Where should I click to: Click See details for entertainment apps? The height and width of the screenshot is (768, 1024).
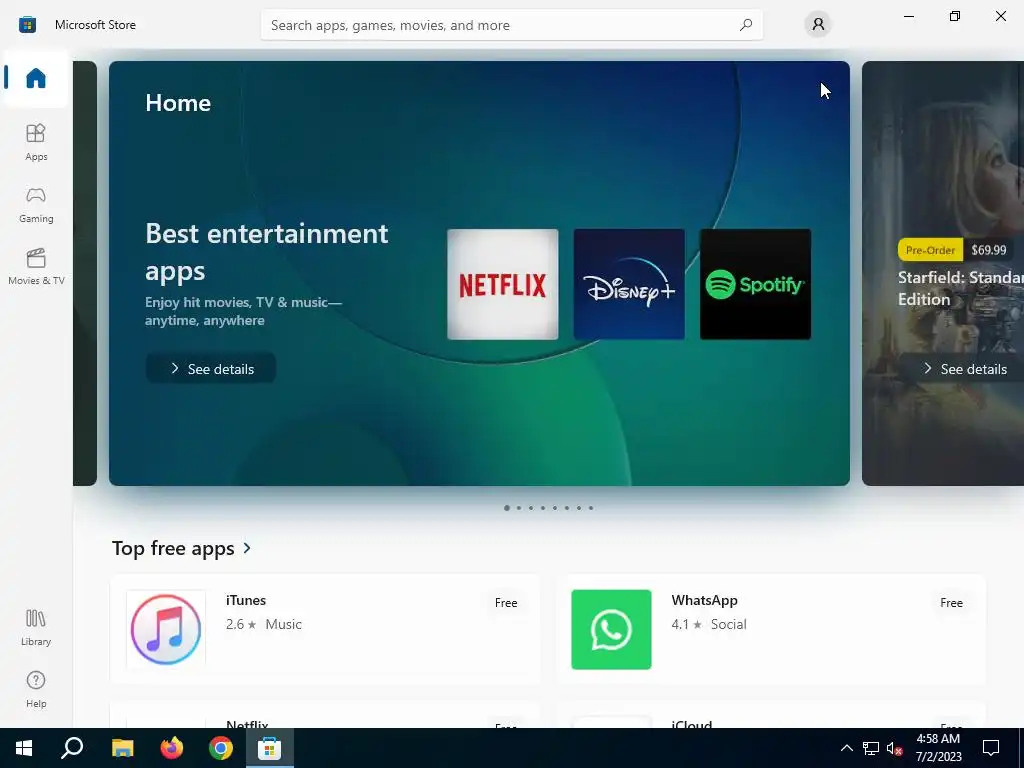pos(210,368)
